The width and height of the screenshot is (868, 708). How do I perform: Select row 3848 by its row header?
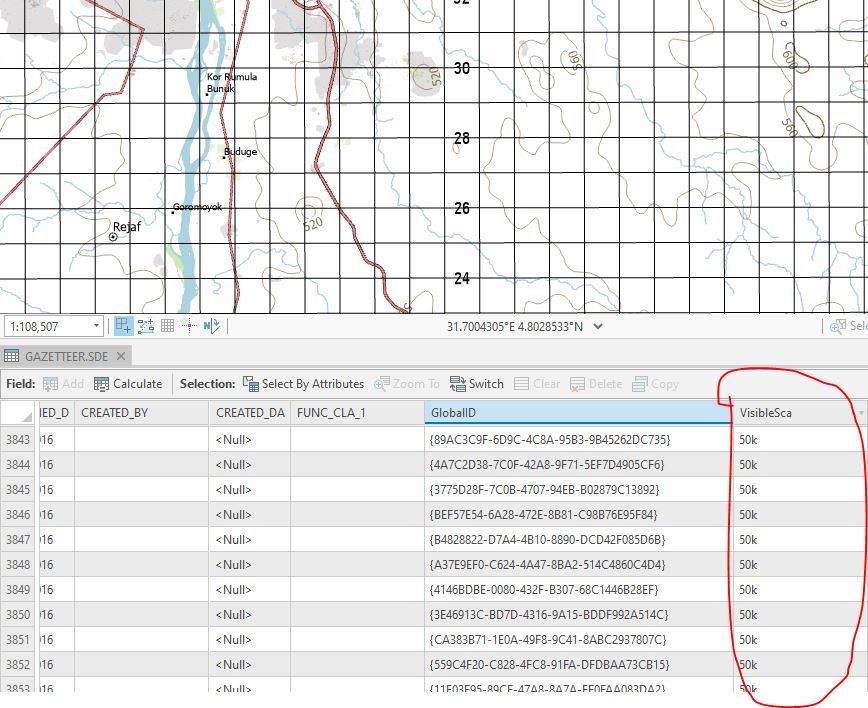18,565
